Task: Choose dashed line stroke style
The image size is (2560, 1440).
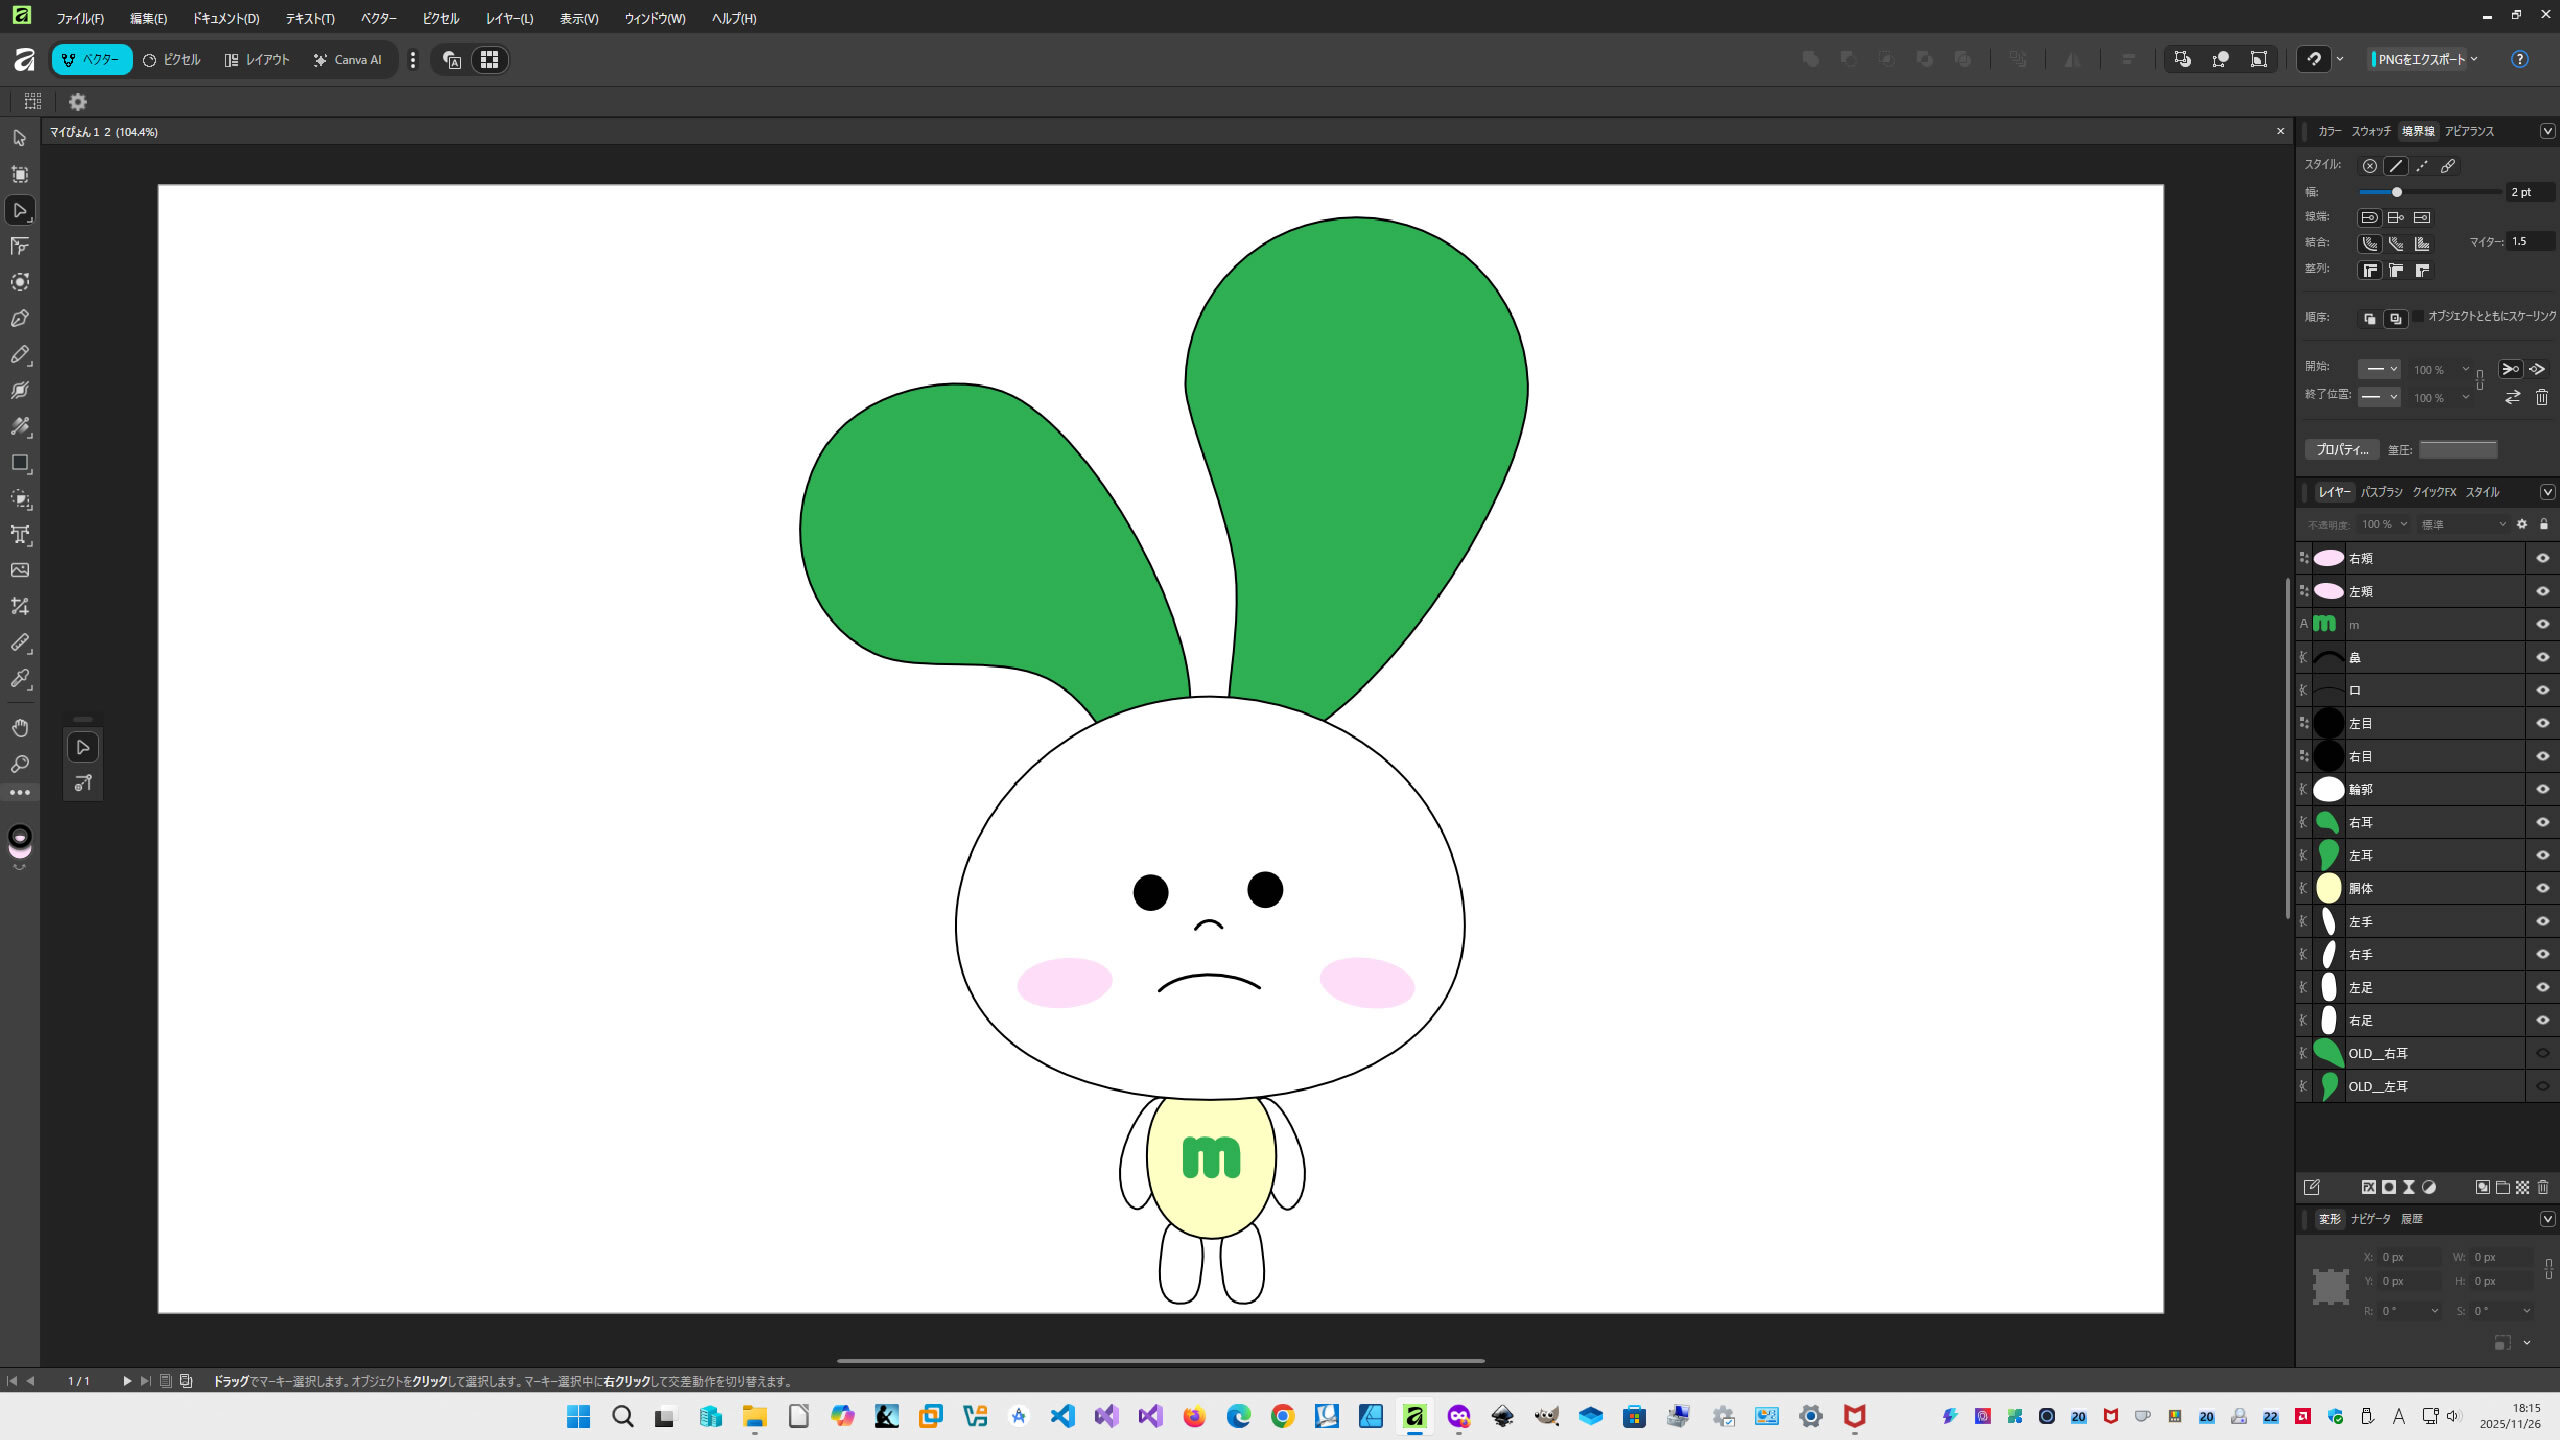Action: (2422, 166)
